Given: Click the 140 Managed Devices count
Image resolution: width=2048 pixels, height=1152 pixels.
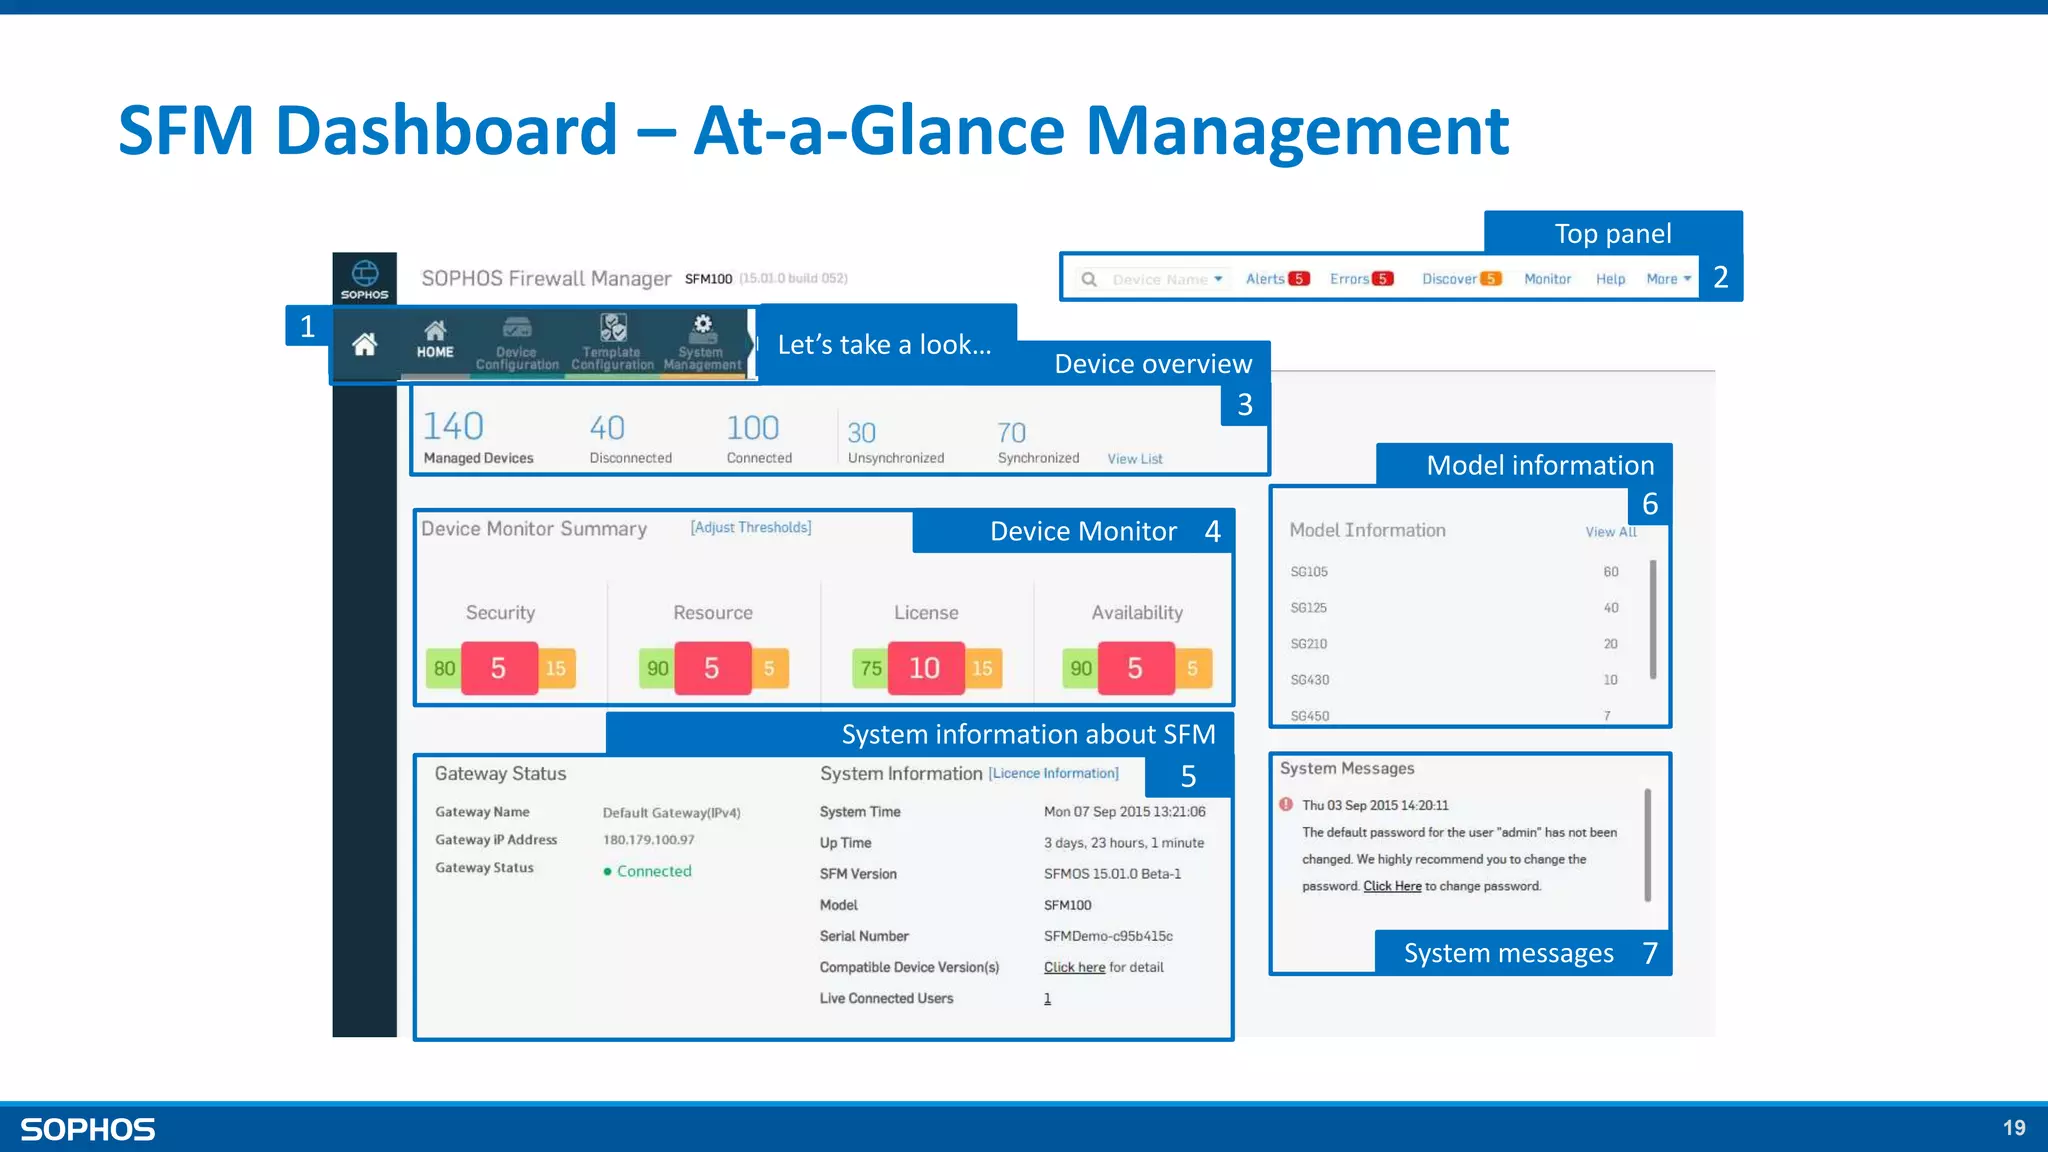Looking at the screenshot, I should (x=453, y=427).
